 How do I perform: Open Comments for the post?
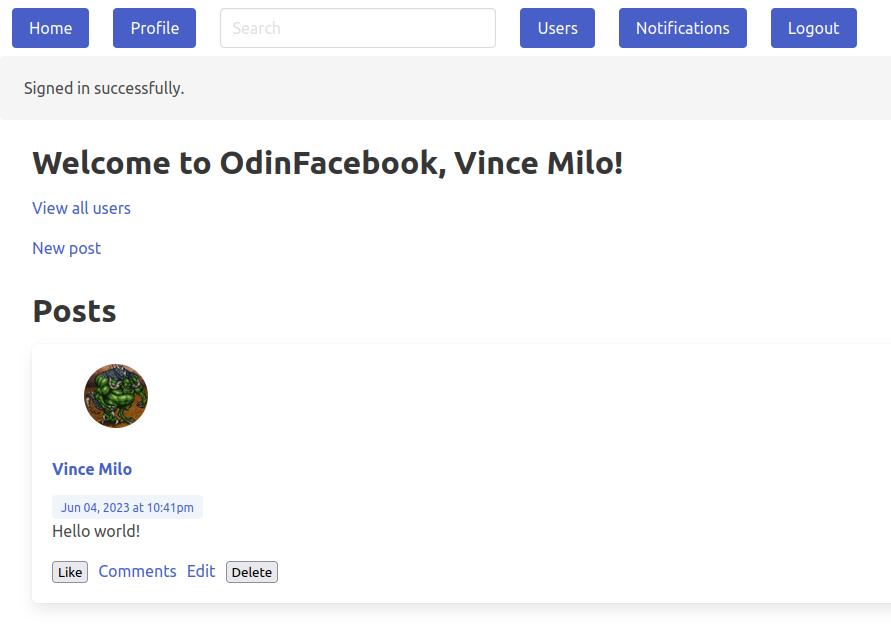coord(138,571)
